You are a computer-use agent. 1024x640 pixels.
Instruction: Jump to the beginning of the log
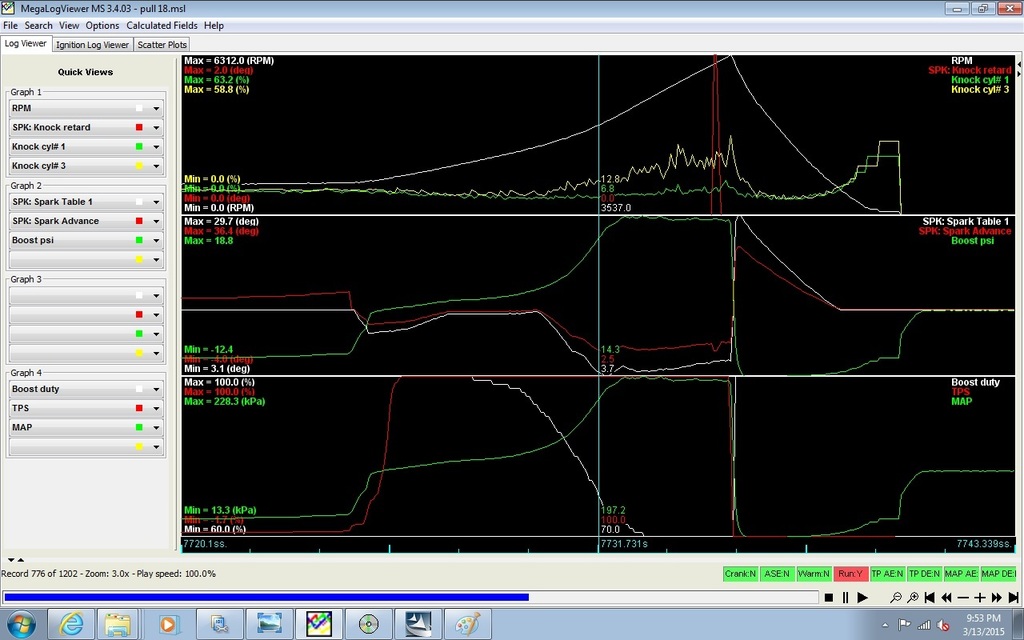(x=929, y=598)
